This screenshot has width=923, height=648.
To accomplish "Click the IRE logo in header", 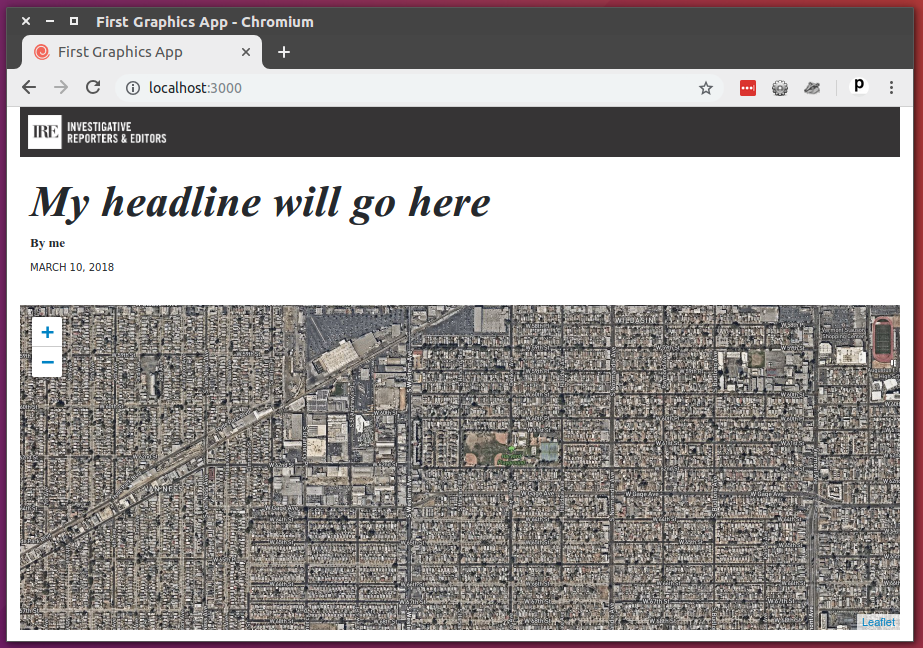I will [x=45, y=132].
